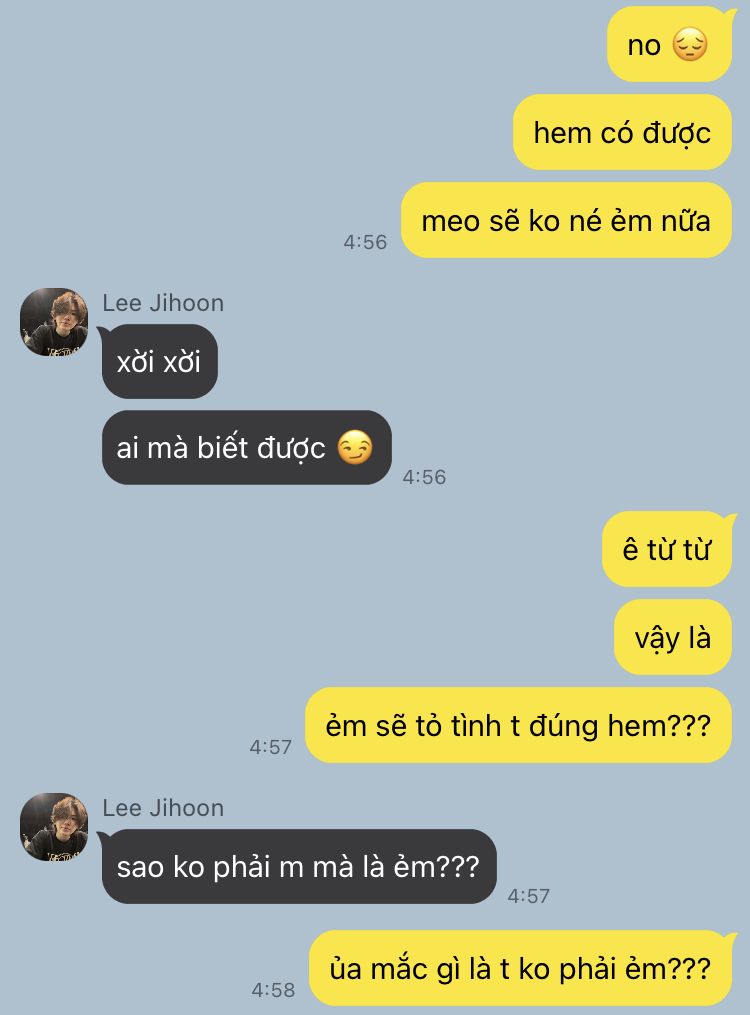Select the 'no' message with pensive emoji
The width and height of the screenshot is (750, 1015).
[x=669, y=45]
